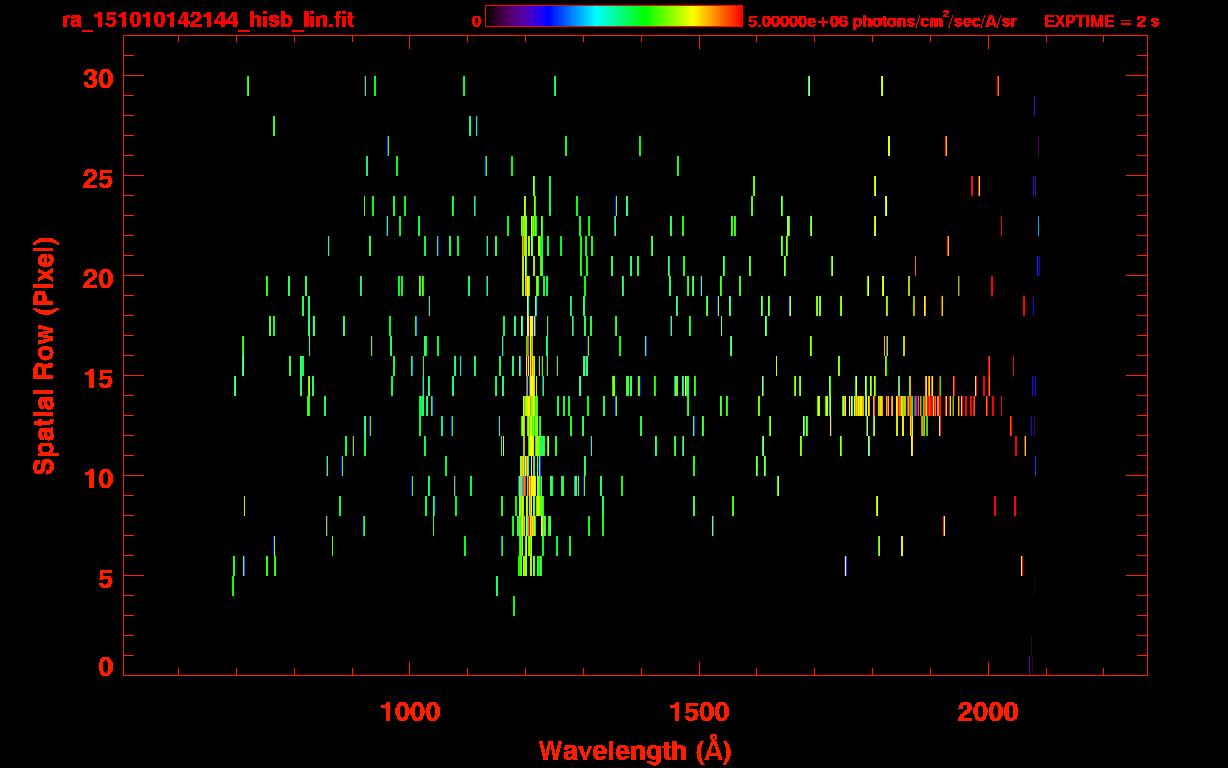
Task: Click the 1000 wavelength tick label
Action: point(410,712)
